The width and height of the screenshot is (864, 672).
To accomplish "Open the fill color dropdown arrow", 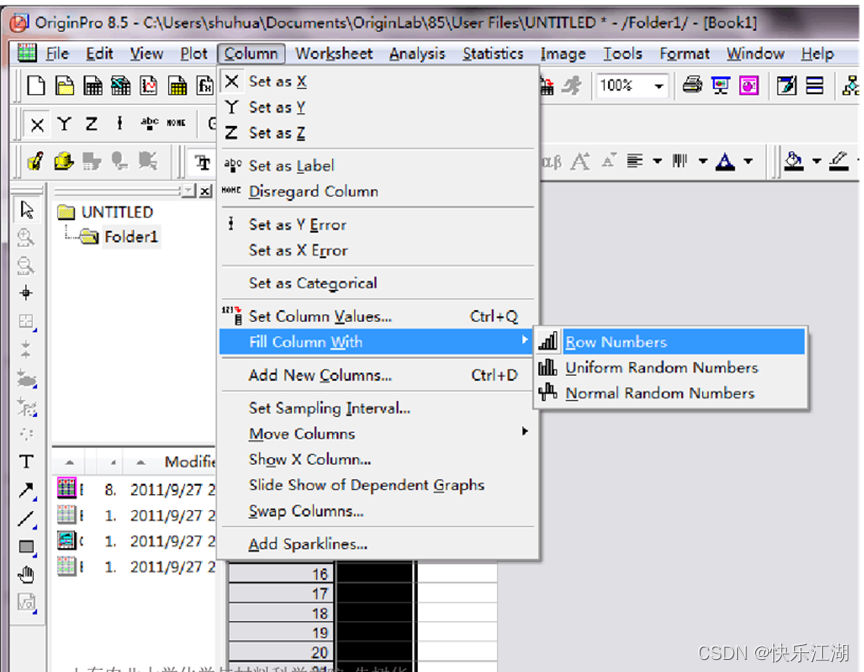I will point(817,161).
